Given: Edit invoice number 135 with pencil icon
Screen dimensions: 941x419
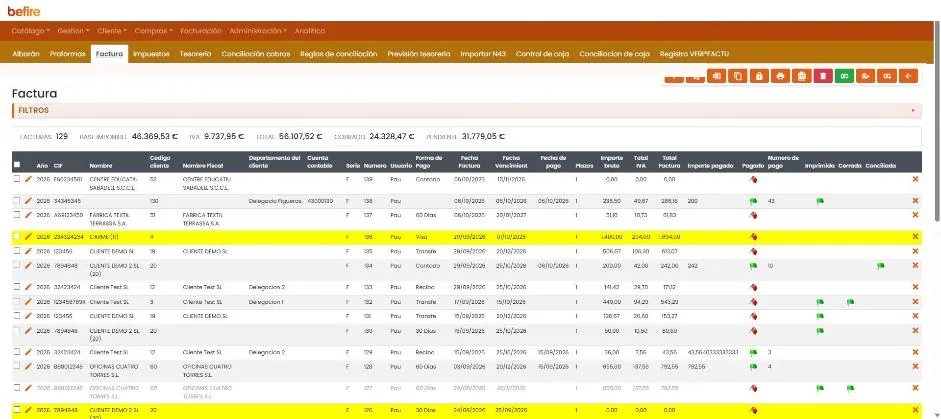Looking at the screenshot, I should (x=28, y=251).
